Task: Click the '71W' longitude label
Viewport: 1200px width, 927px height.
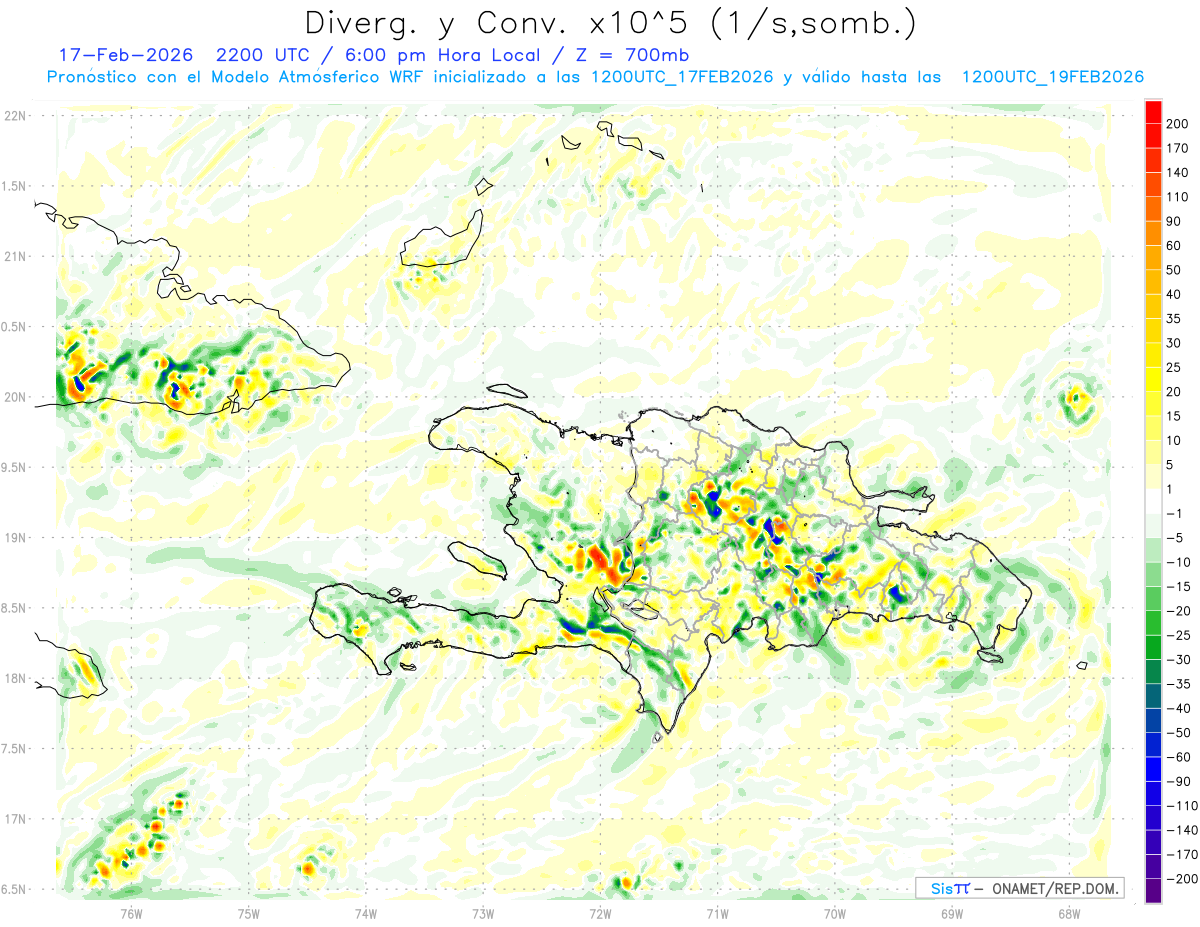Action: tap(717, 913)
